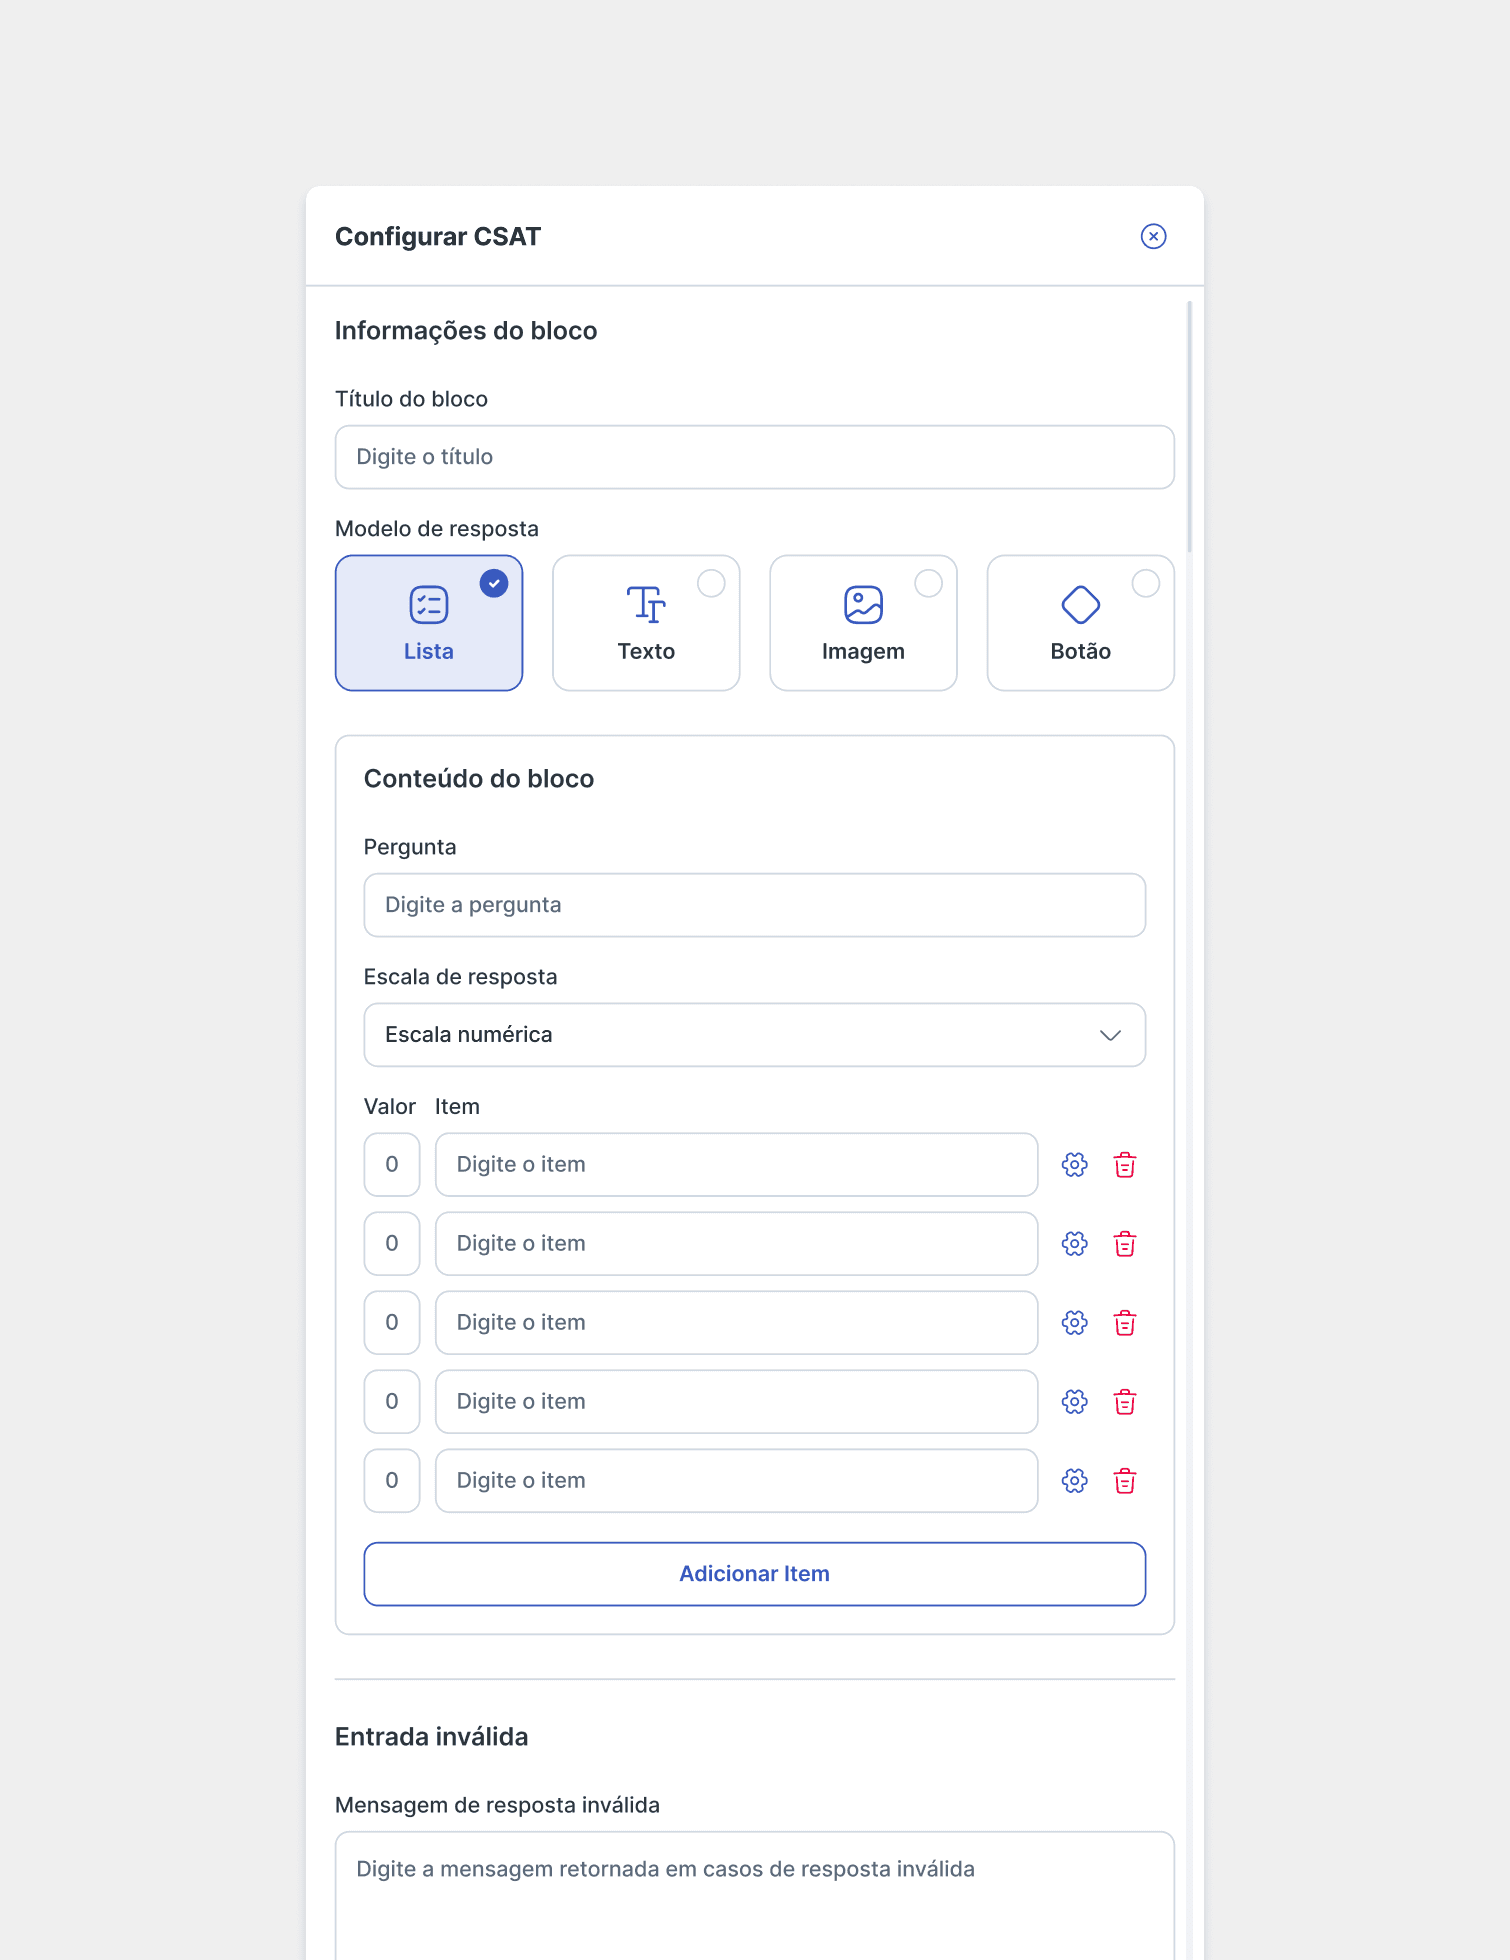The image size is (1510, 1960).
Task: Focus the Título do bloco input field
Action: [754, 457]
